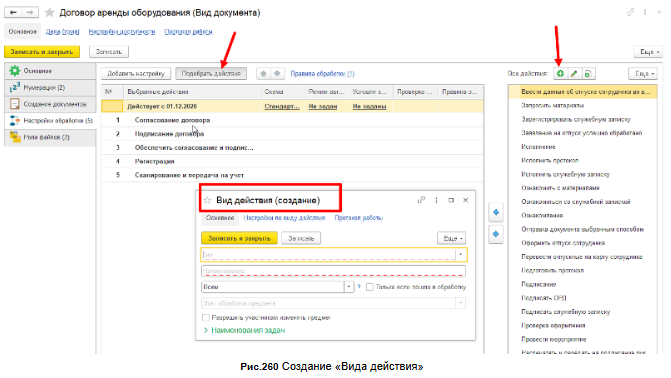Viewport: 671px width, 378px height.
Task: Click 'Записать' button in the dialog
Action: (x=301, y=238)
